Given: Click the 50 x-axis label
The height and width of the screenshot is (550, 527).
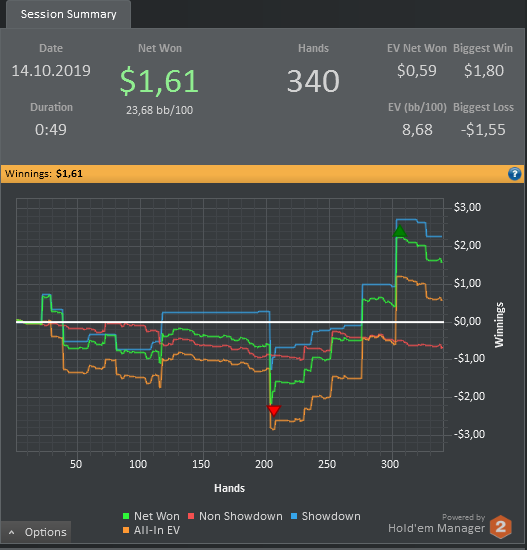Looking at the screenshot, I should coord(76,464).
